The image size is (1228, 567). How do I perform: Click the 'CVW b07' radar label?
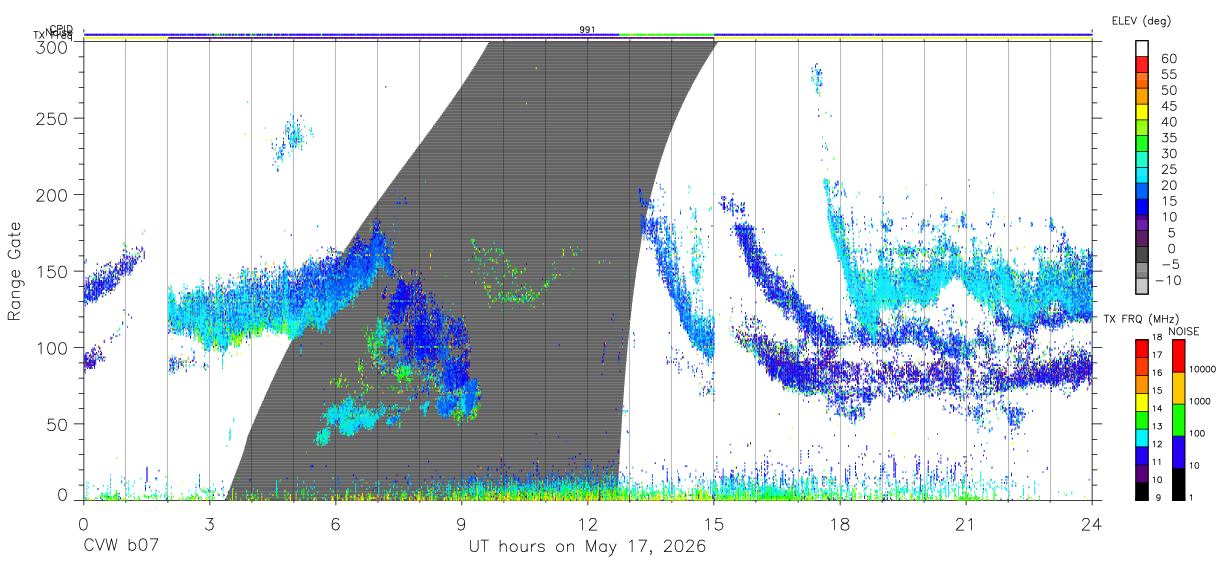coord(121,547)
